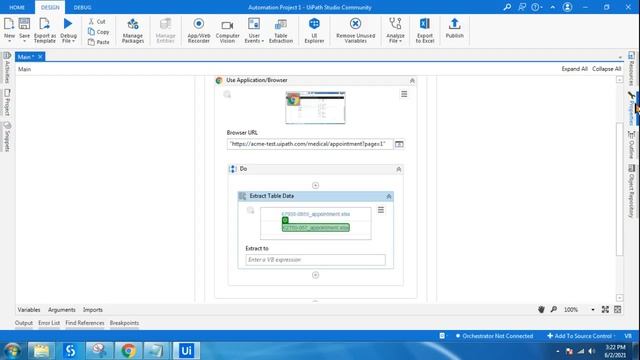Viewport: 640px width, 360px height.
Task: Click Remove Unused Variables
Action: click(356, 30)
